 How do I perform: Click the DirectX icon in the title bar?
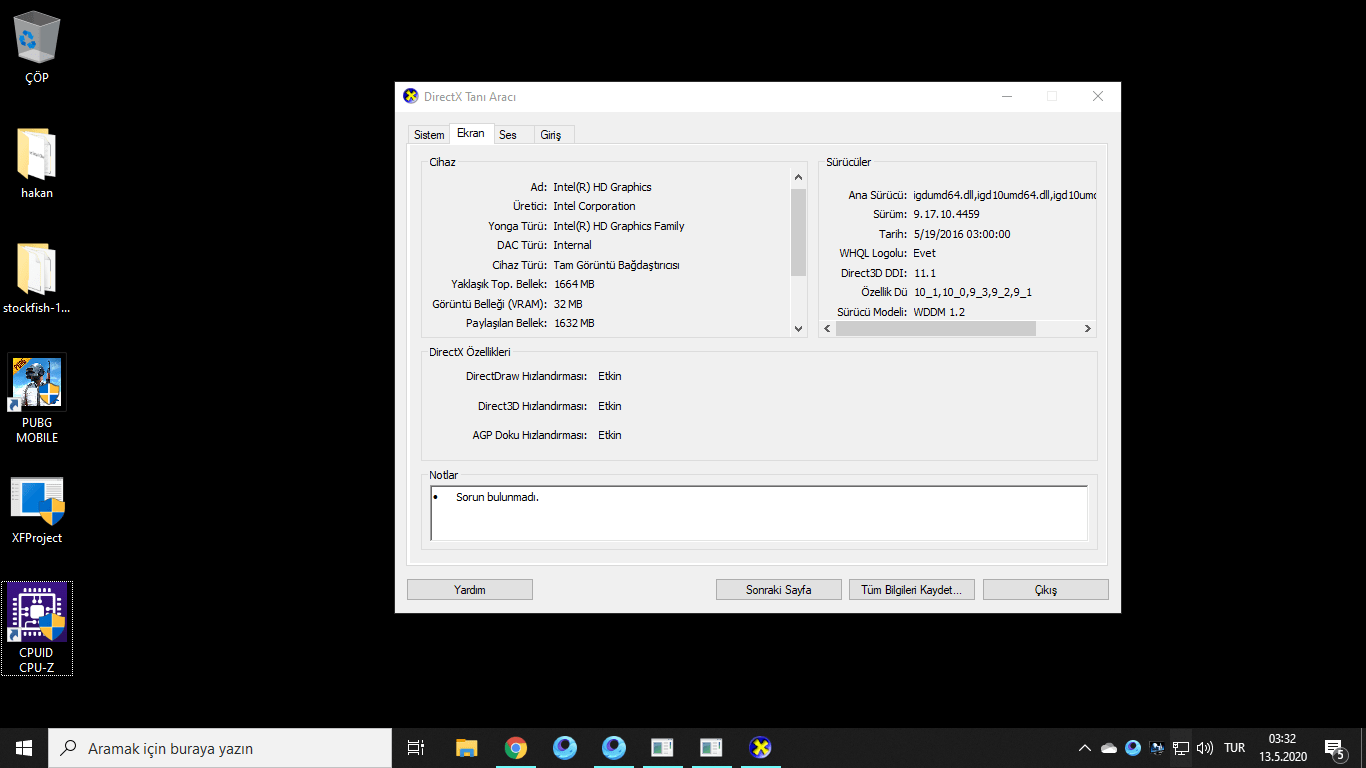[410, 97]
